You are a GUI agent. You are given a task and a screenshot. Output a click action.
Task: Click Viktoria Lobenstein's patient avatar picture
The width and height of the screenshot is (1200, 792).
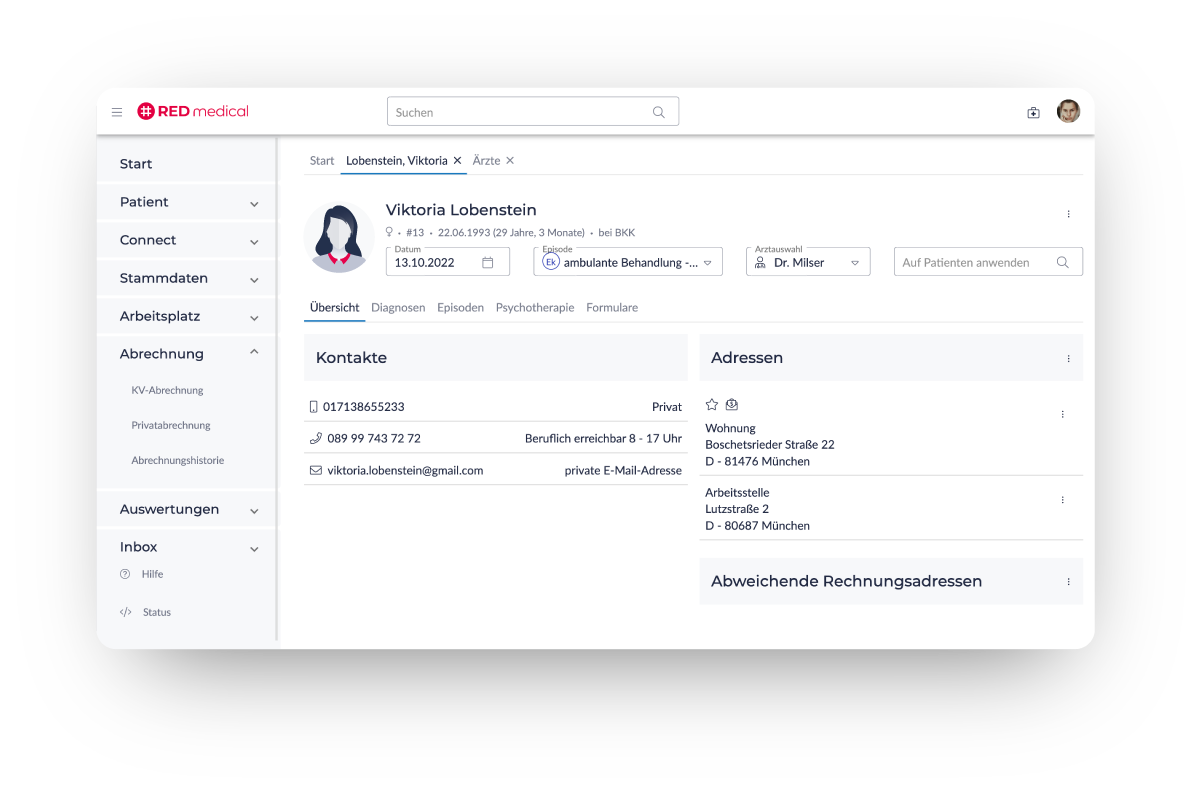339,237
